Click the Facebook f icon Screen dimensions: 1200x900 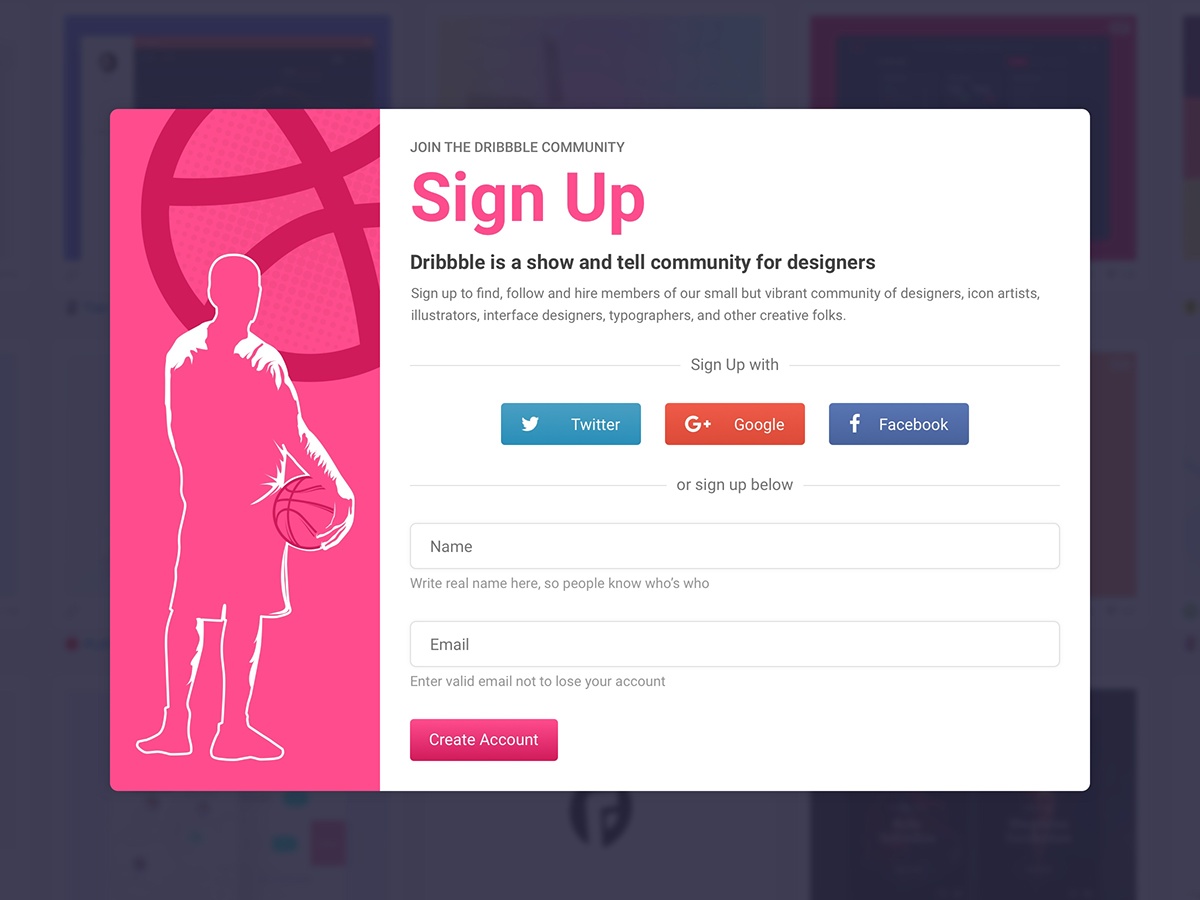click(855, 424)
